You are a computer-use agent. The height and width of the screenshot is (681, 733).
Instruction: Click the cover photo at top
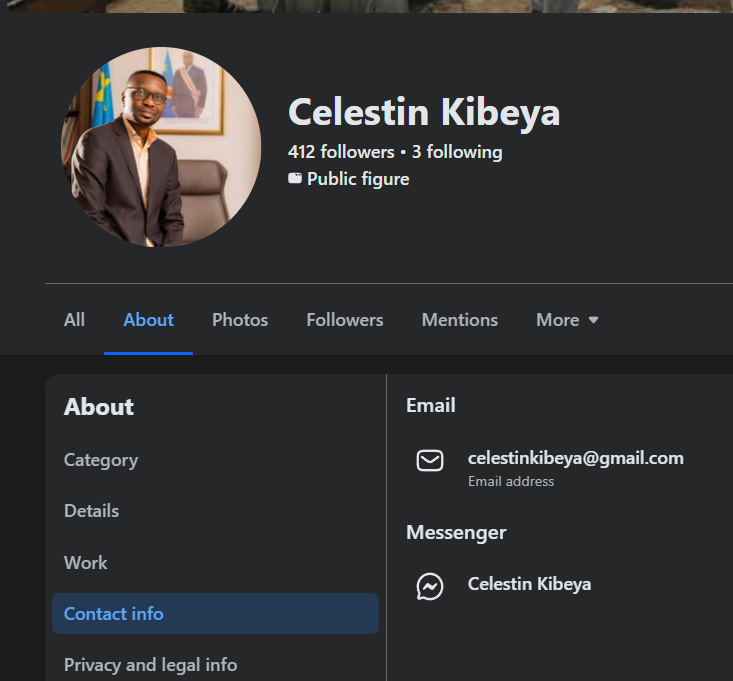(x=366, y=6)
